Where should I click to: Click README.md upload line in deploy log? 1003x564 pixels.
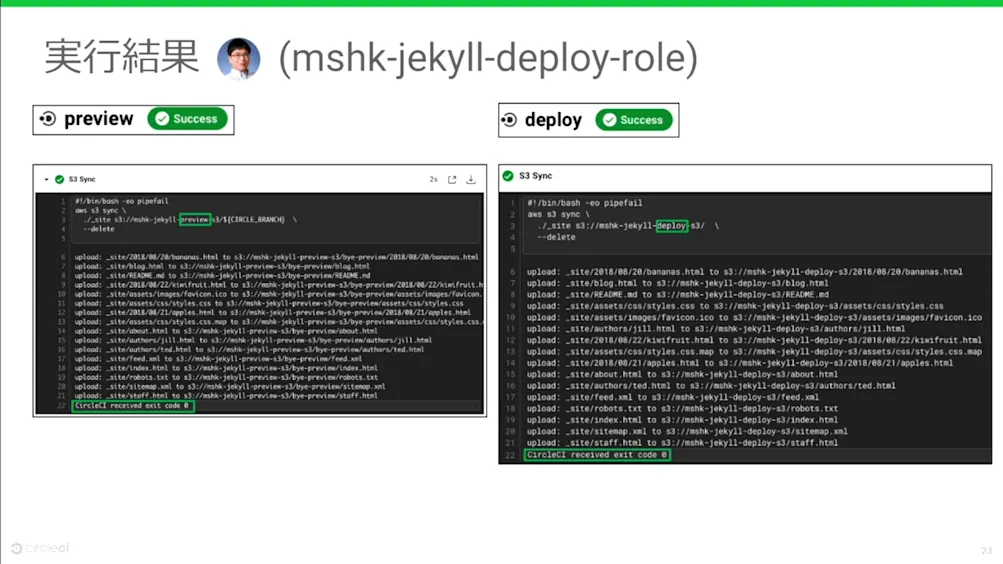tap(677, 295)
